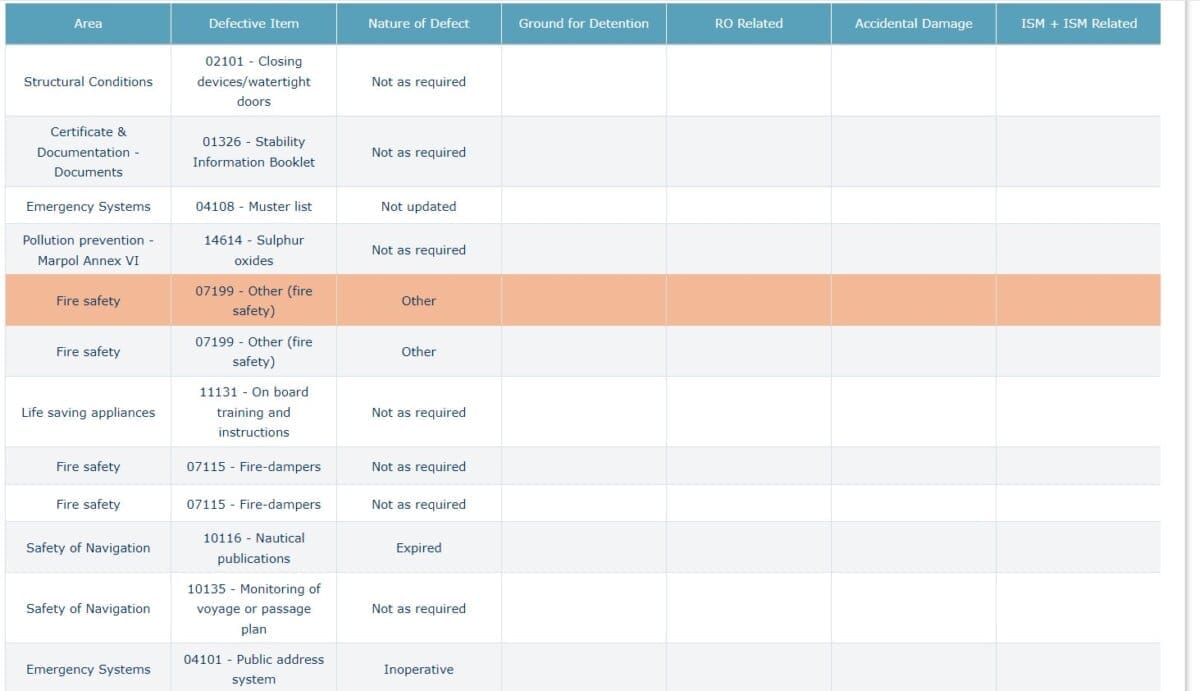This screenshot has width=1200, height=691.
Task: Select 10116 - Nautical publications item
Action: [253, 548]
